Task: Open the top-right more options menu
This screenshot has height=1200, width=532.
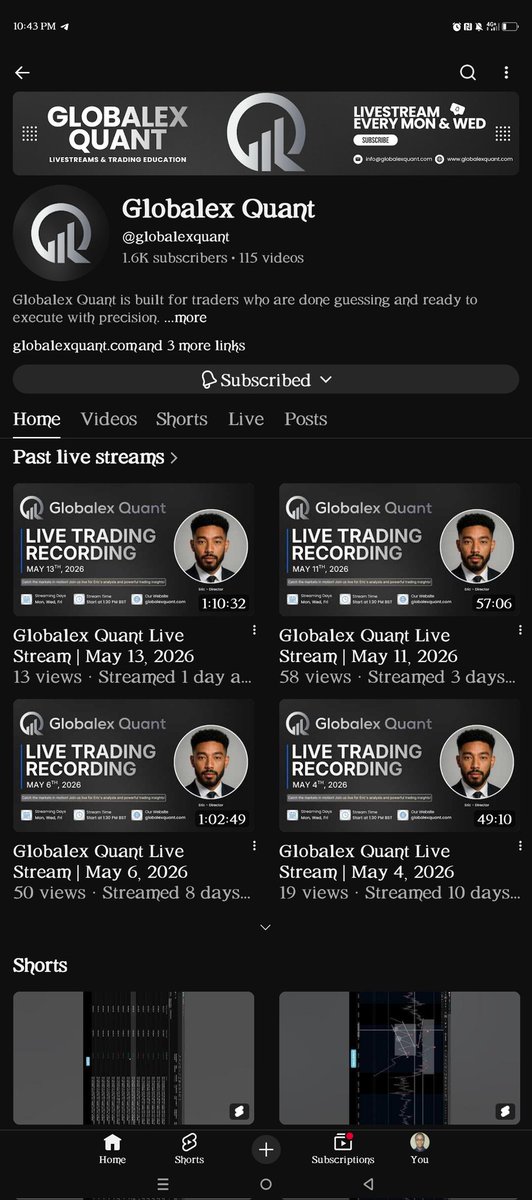Action: [x=508, y=72]
